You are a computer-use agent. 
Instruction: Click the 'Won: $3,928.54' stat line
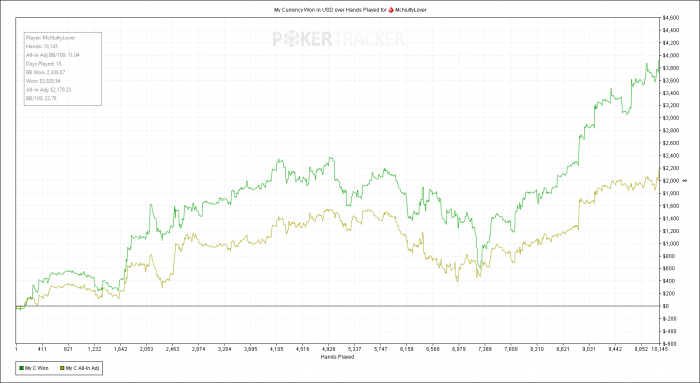click(43, 81)
